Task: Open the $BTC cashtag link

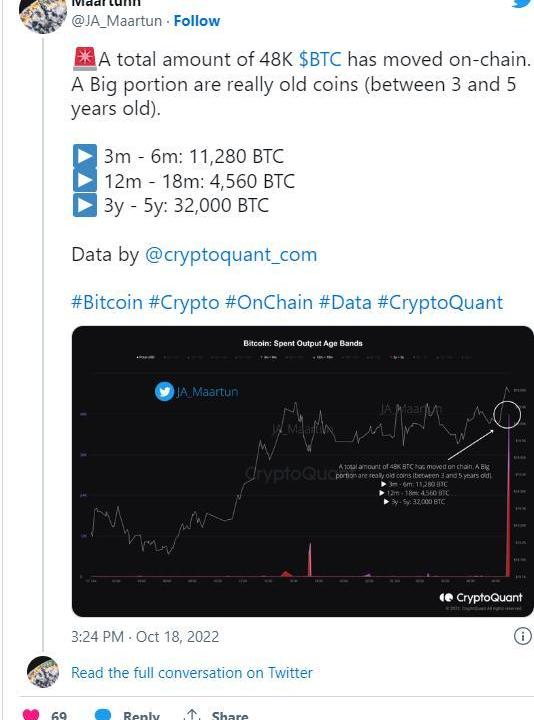Action: coord(320,60)
